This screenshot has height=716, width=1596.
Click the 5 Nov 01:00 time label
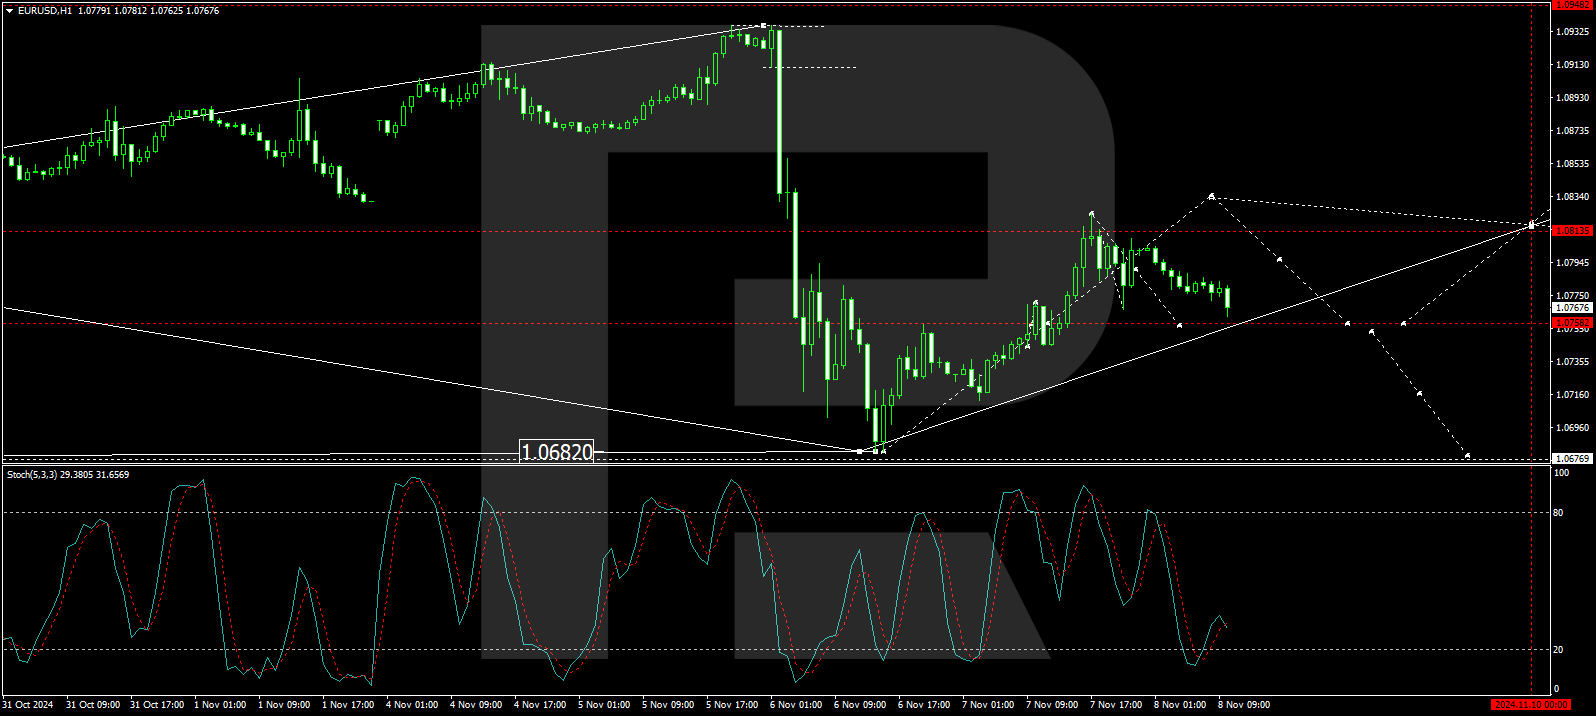604,705
